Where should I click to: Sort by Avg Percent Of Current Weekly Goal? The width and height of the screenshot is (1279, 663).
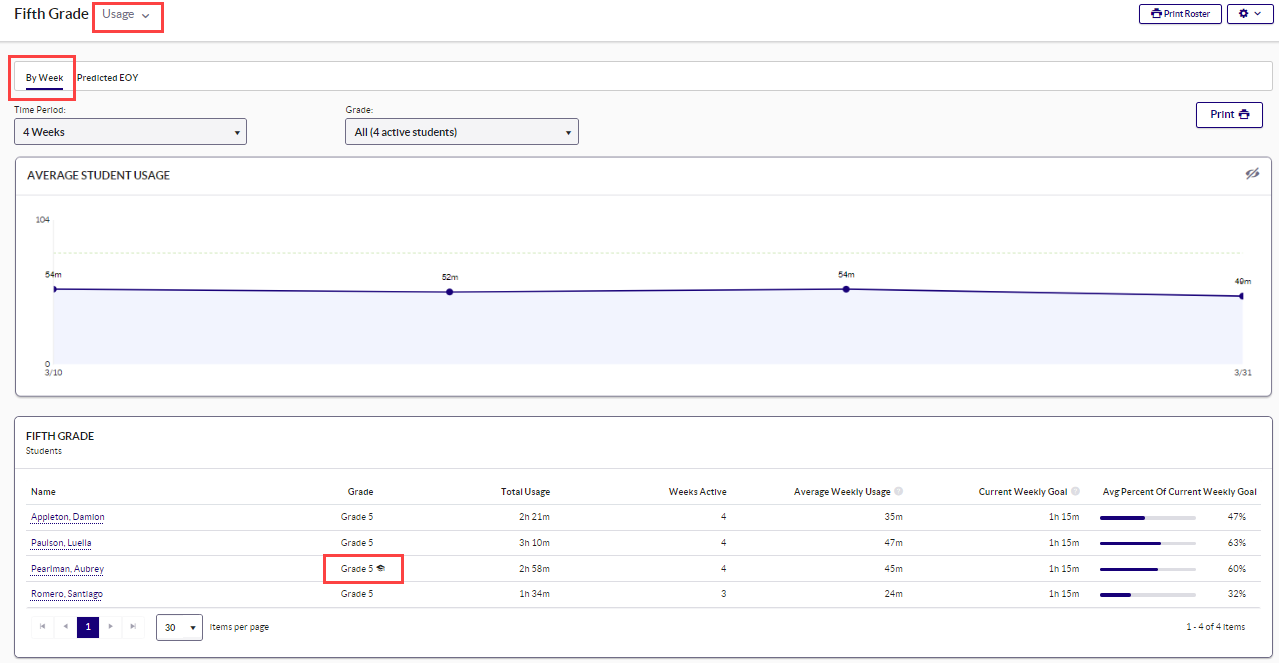pos(1180,492)
